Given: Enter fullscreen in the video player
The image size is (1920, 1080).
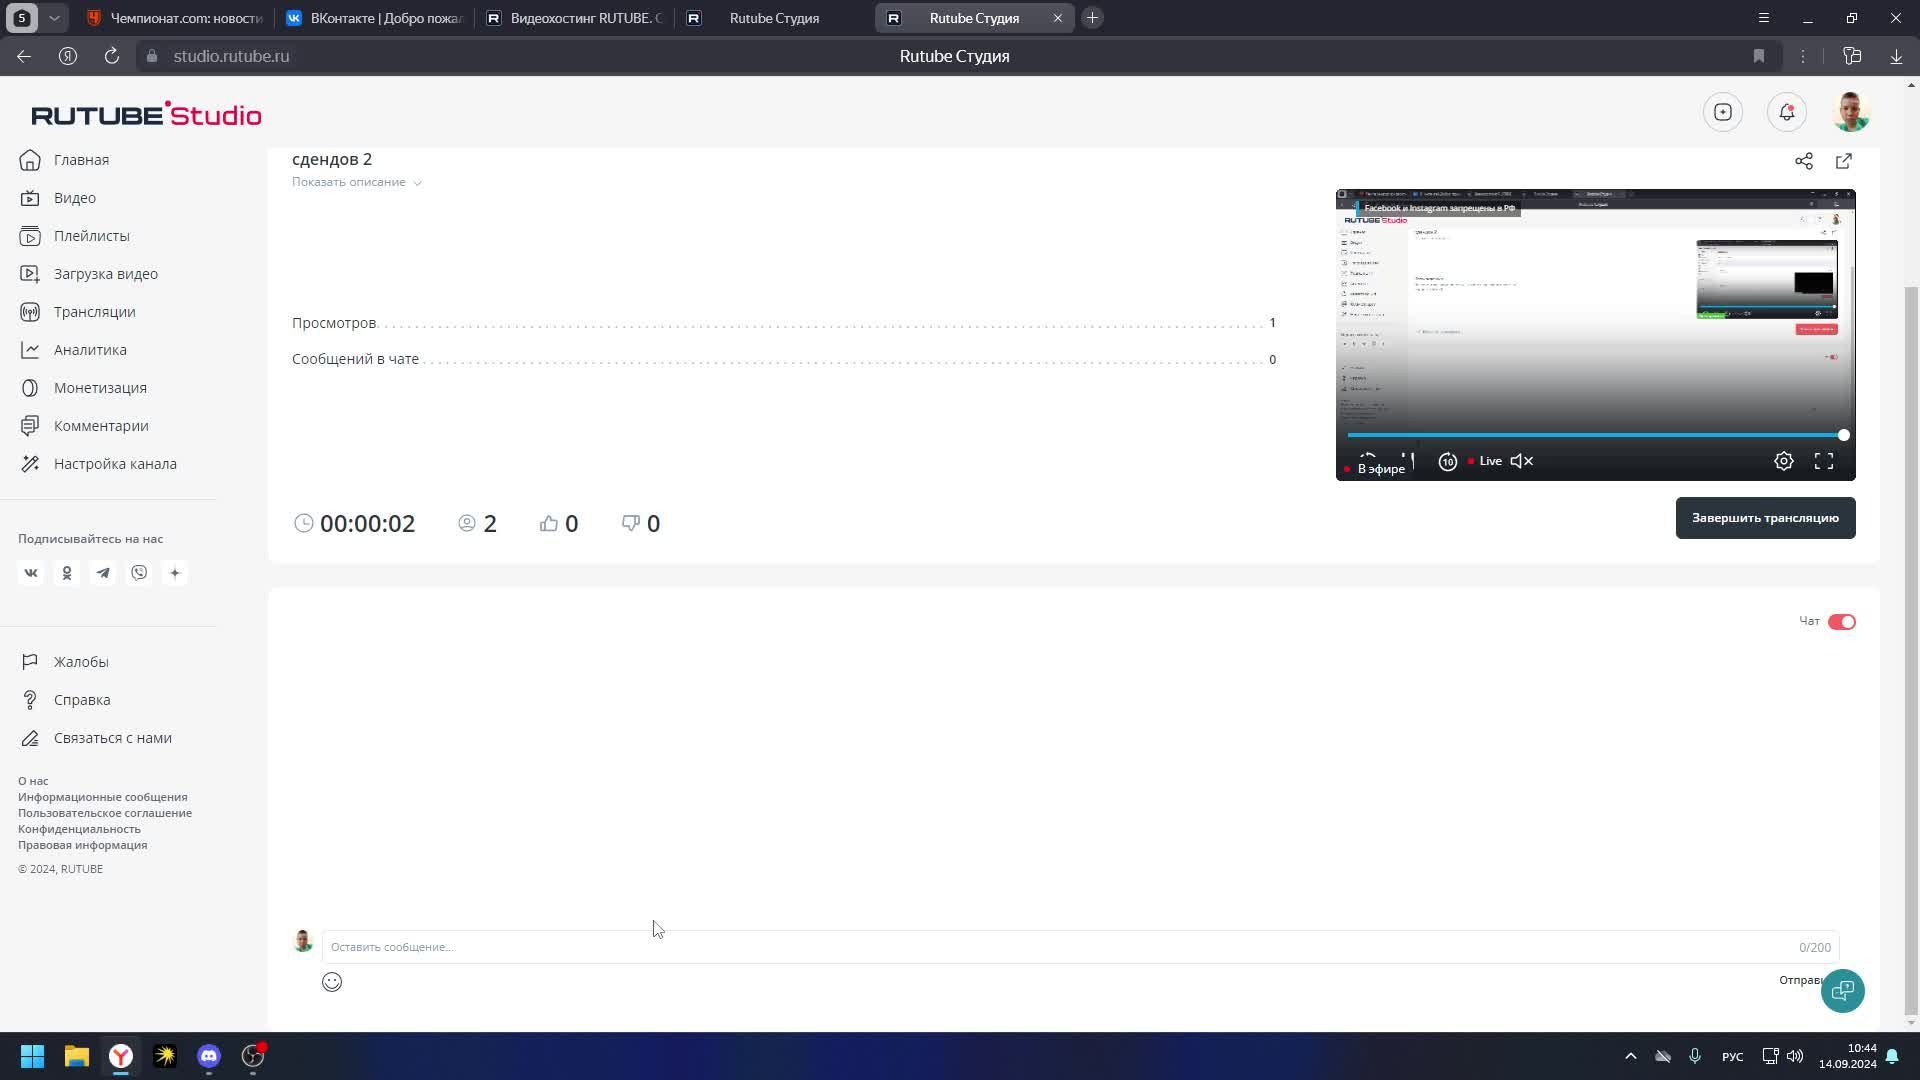Looking at the screenshot, I should coord(1823,461).
